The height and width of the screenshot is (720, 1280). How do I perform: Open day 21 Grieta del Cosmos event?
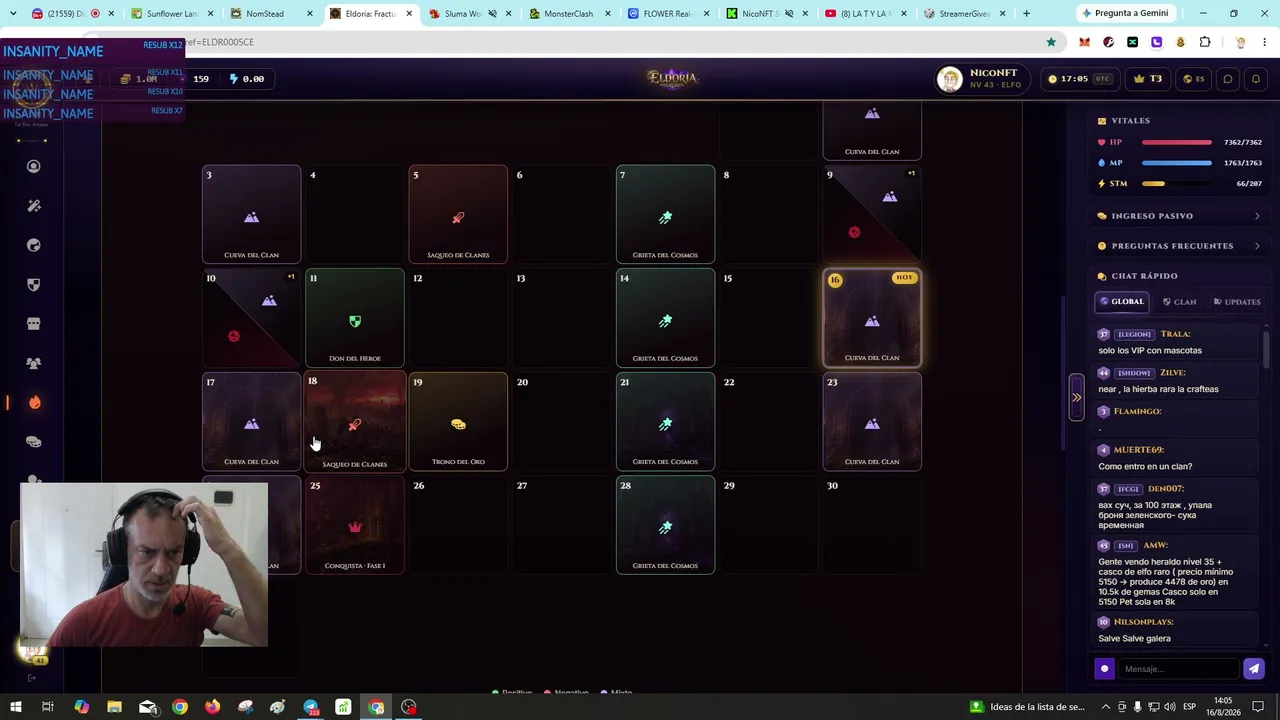665,421
